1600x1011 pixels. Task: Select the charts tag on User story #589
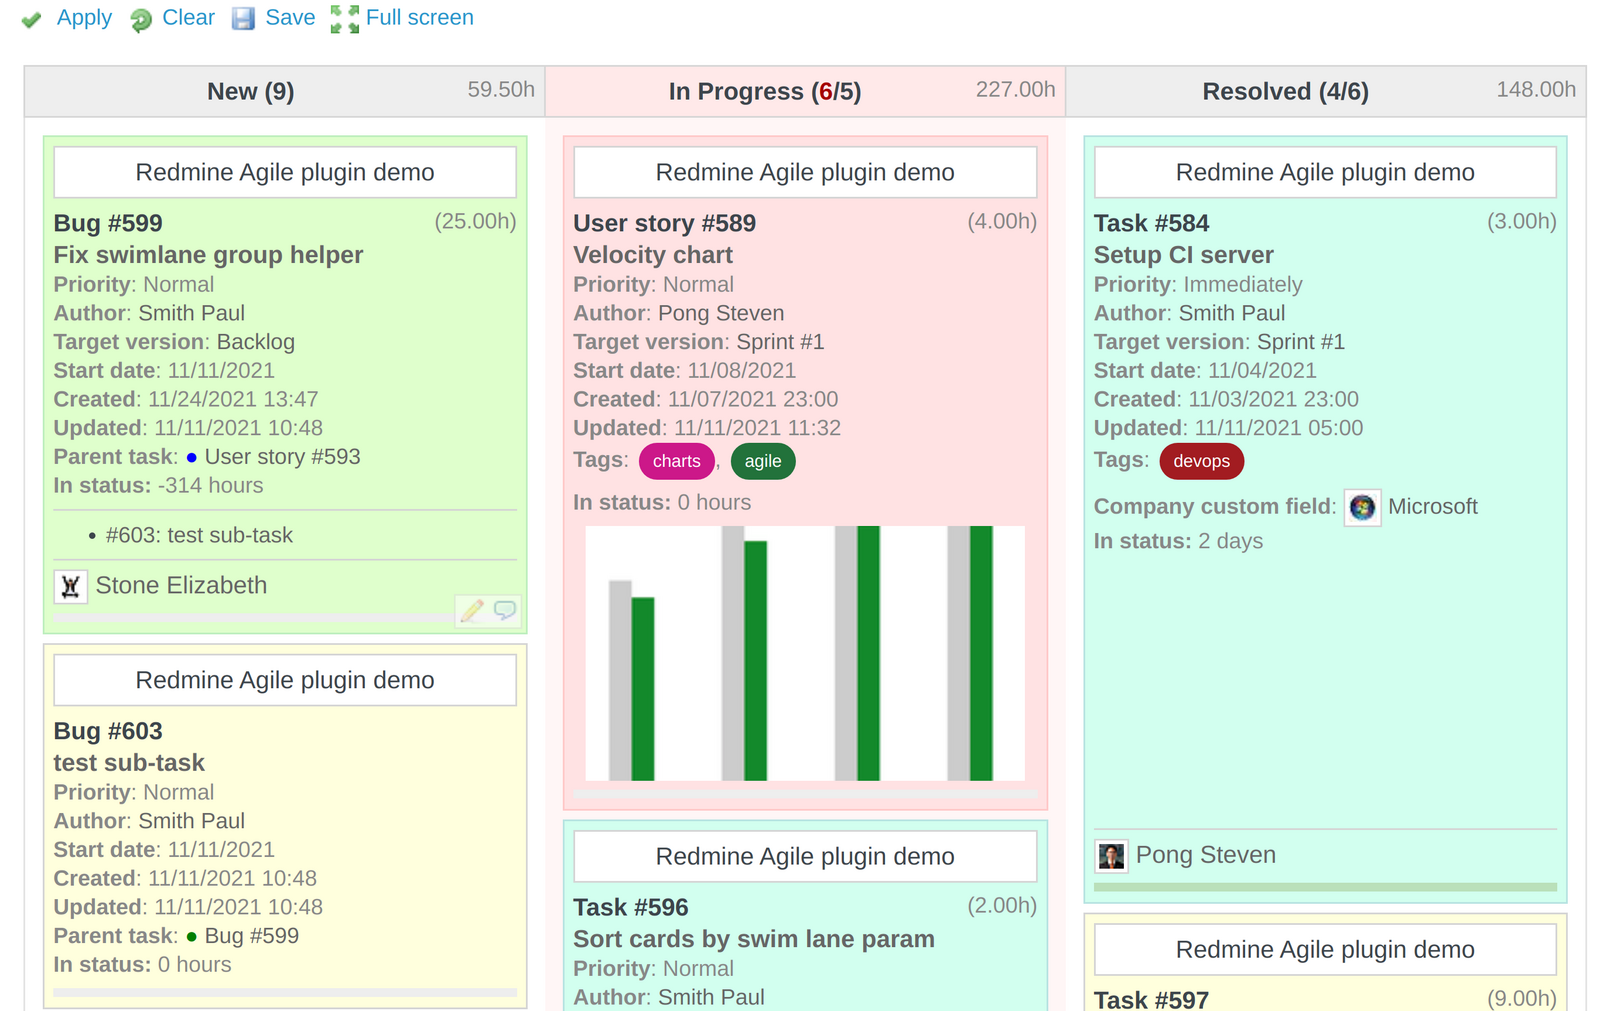(676, 461)
